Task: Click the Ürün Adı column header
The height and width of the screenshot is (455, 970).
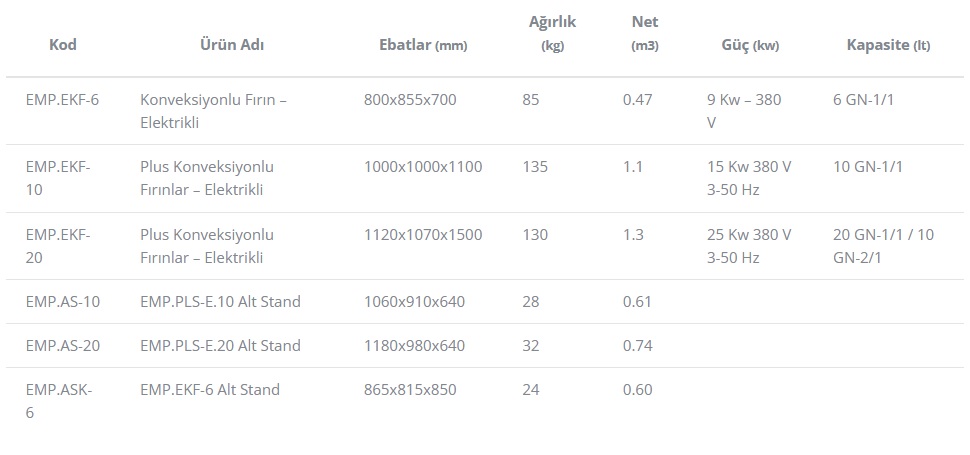Action: 232,45
